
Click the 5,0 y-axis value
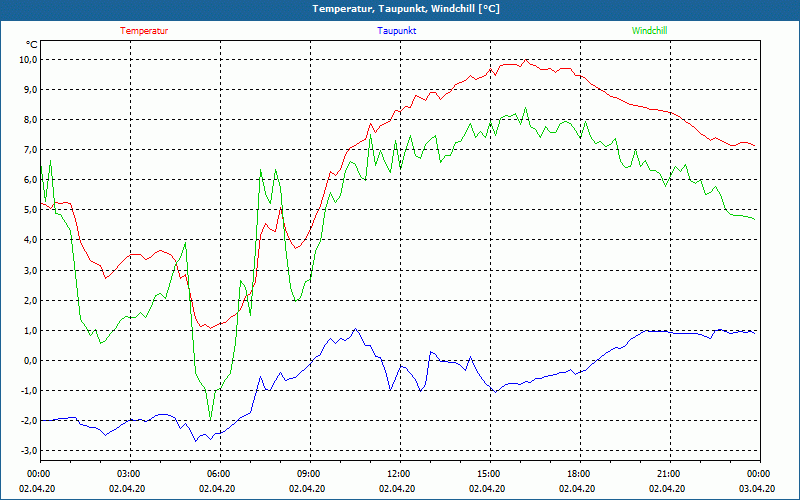pyautogui.click(x=31, y=210)
